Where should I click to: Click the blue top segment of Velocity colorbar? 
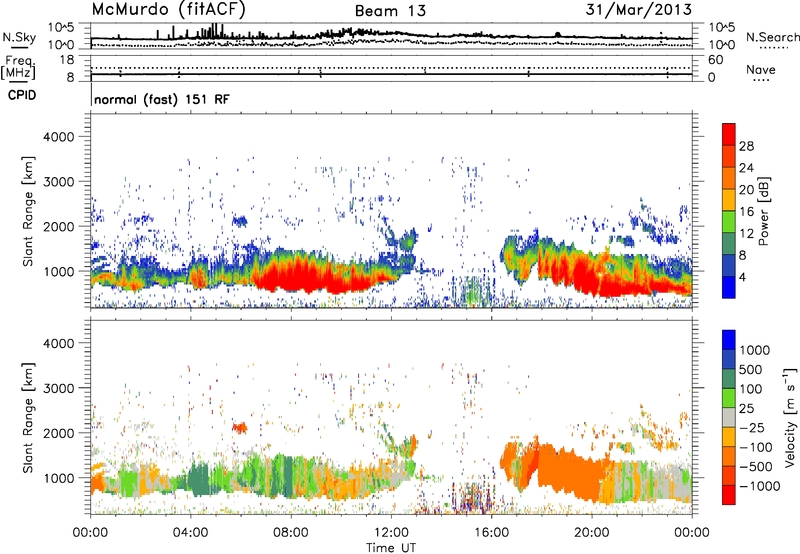click(729, 340)
